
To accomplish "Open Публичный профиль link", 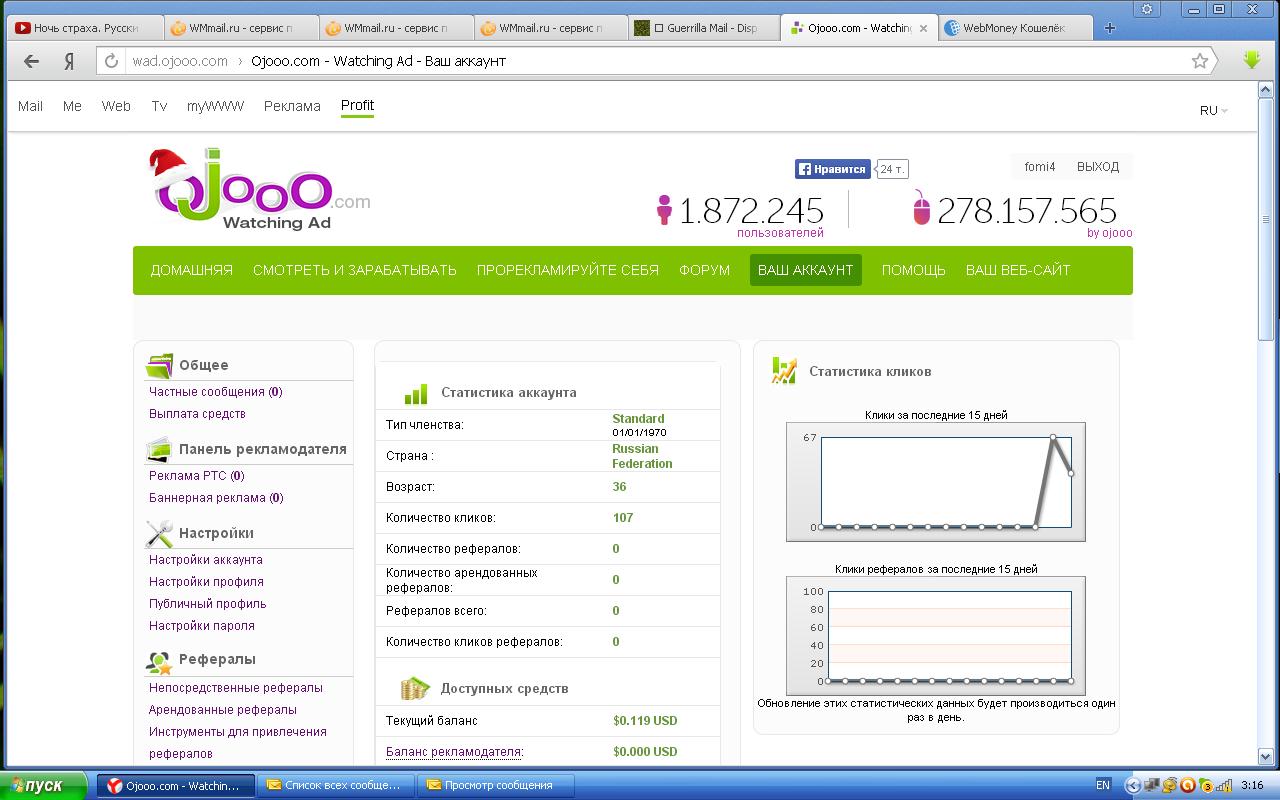I will (x=208, y=604).
